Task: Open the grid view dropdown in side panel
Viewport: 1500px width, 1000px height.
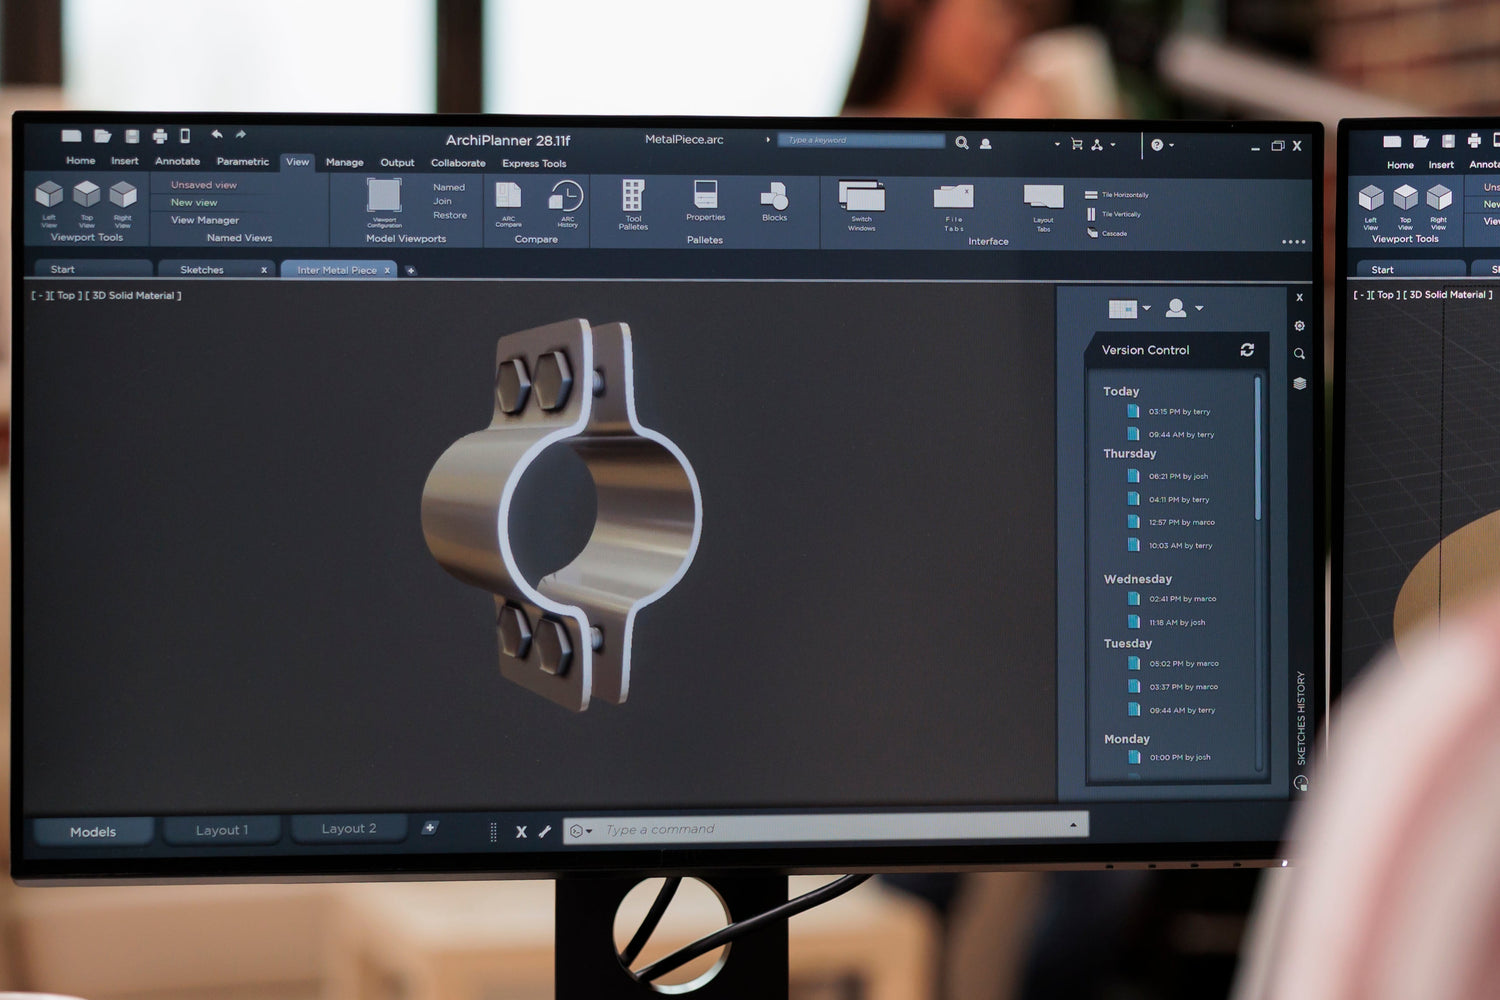Action: 1130,309
